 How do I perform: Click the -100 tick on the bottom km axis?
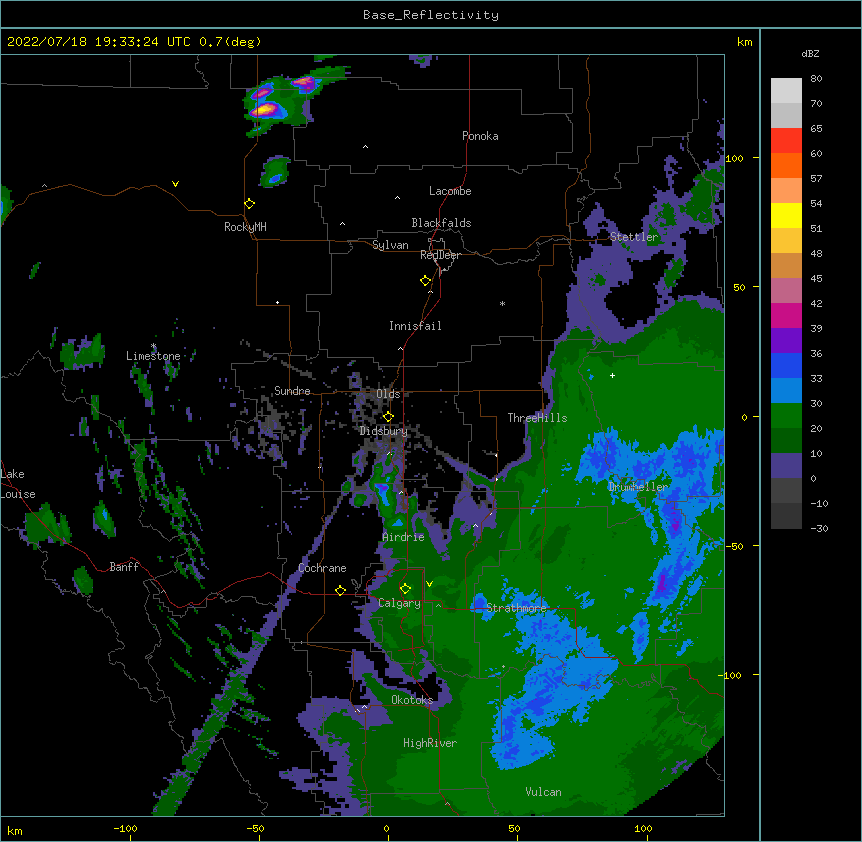pyautogui.click(x=125, y=829)
